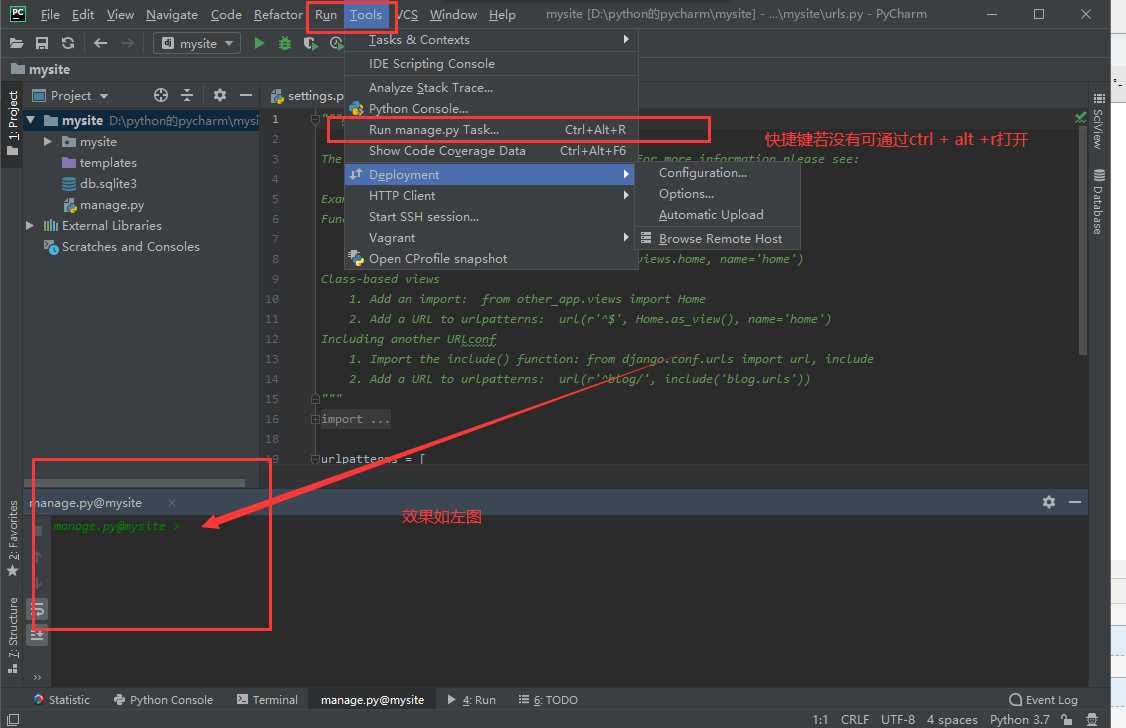This screenshot has width=1126, height=728.
Task: Open the Terminal tool window tab
Action: 267,700
